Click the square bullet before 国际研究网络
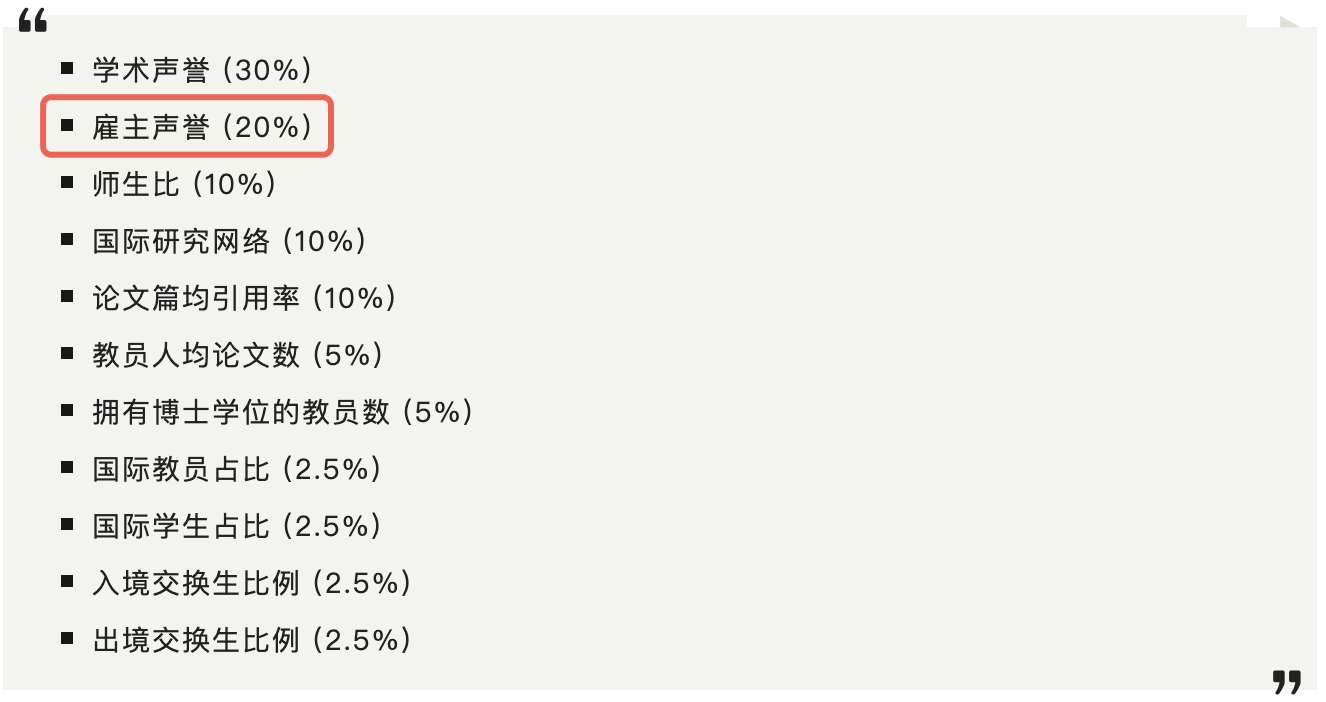Screen dimensions: 1326x702 click(x=67, y=240)
